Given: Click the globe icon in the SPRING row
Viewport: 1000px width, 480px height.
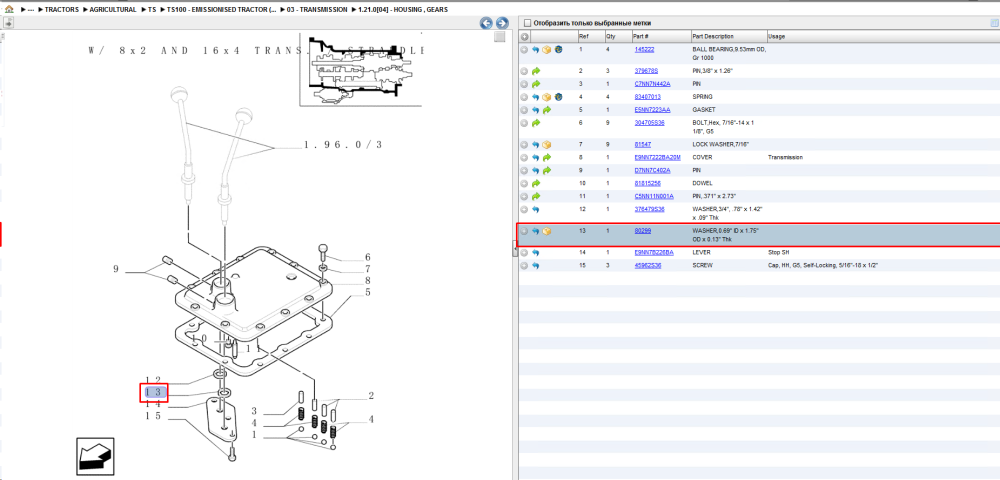Looking at the screenshot, I should (x=558, y=97).
